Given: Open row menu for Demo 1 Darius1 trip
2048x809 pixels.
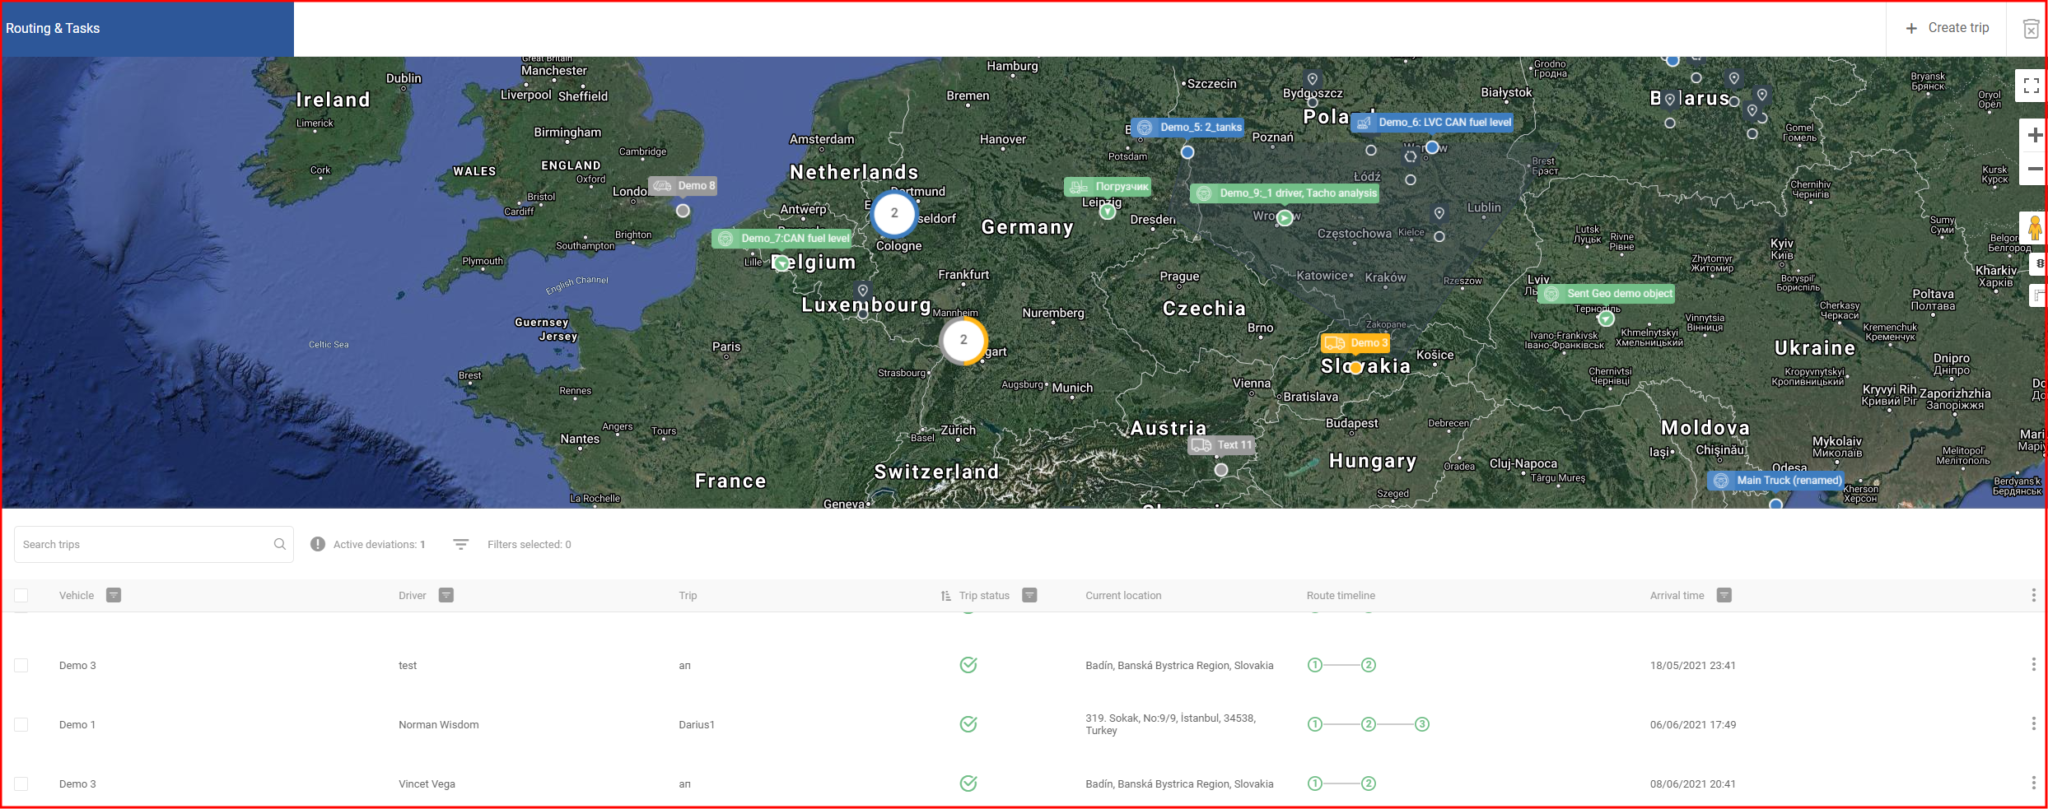Looking at the screenshot, I should 2033,723.
